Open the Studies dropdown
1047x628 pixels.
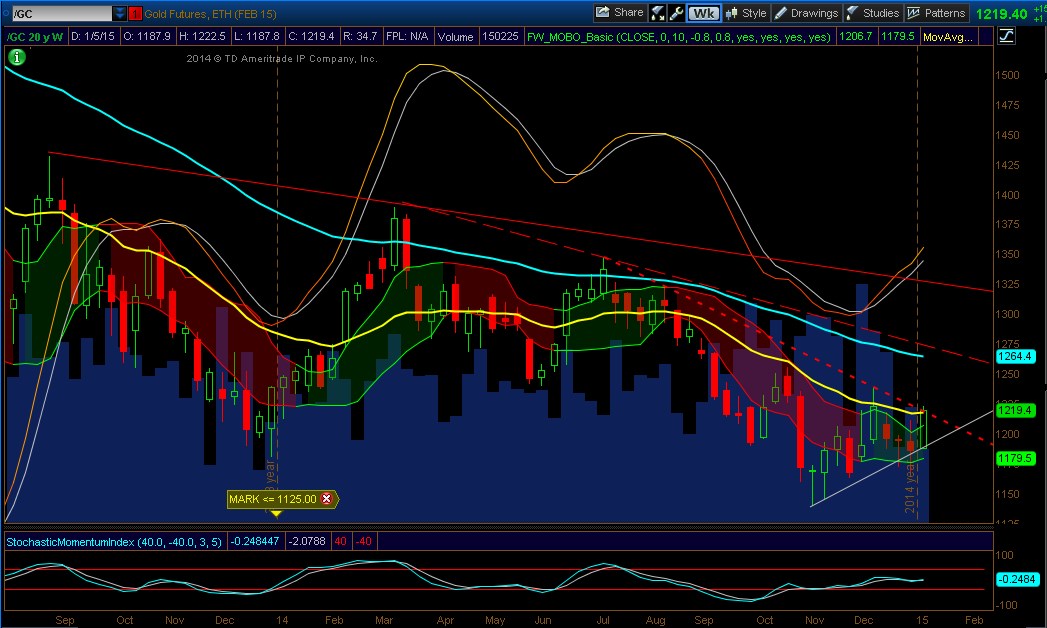tap(871, 13)
